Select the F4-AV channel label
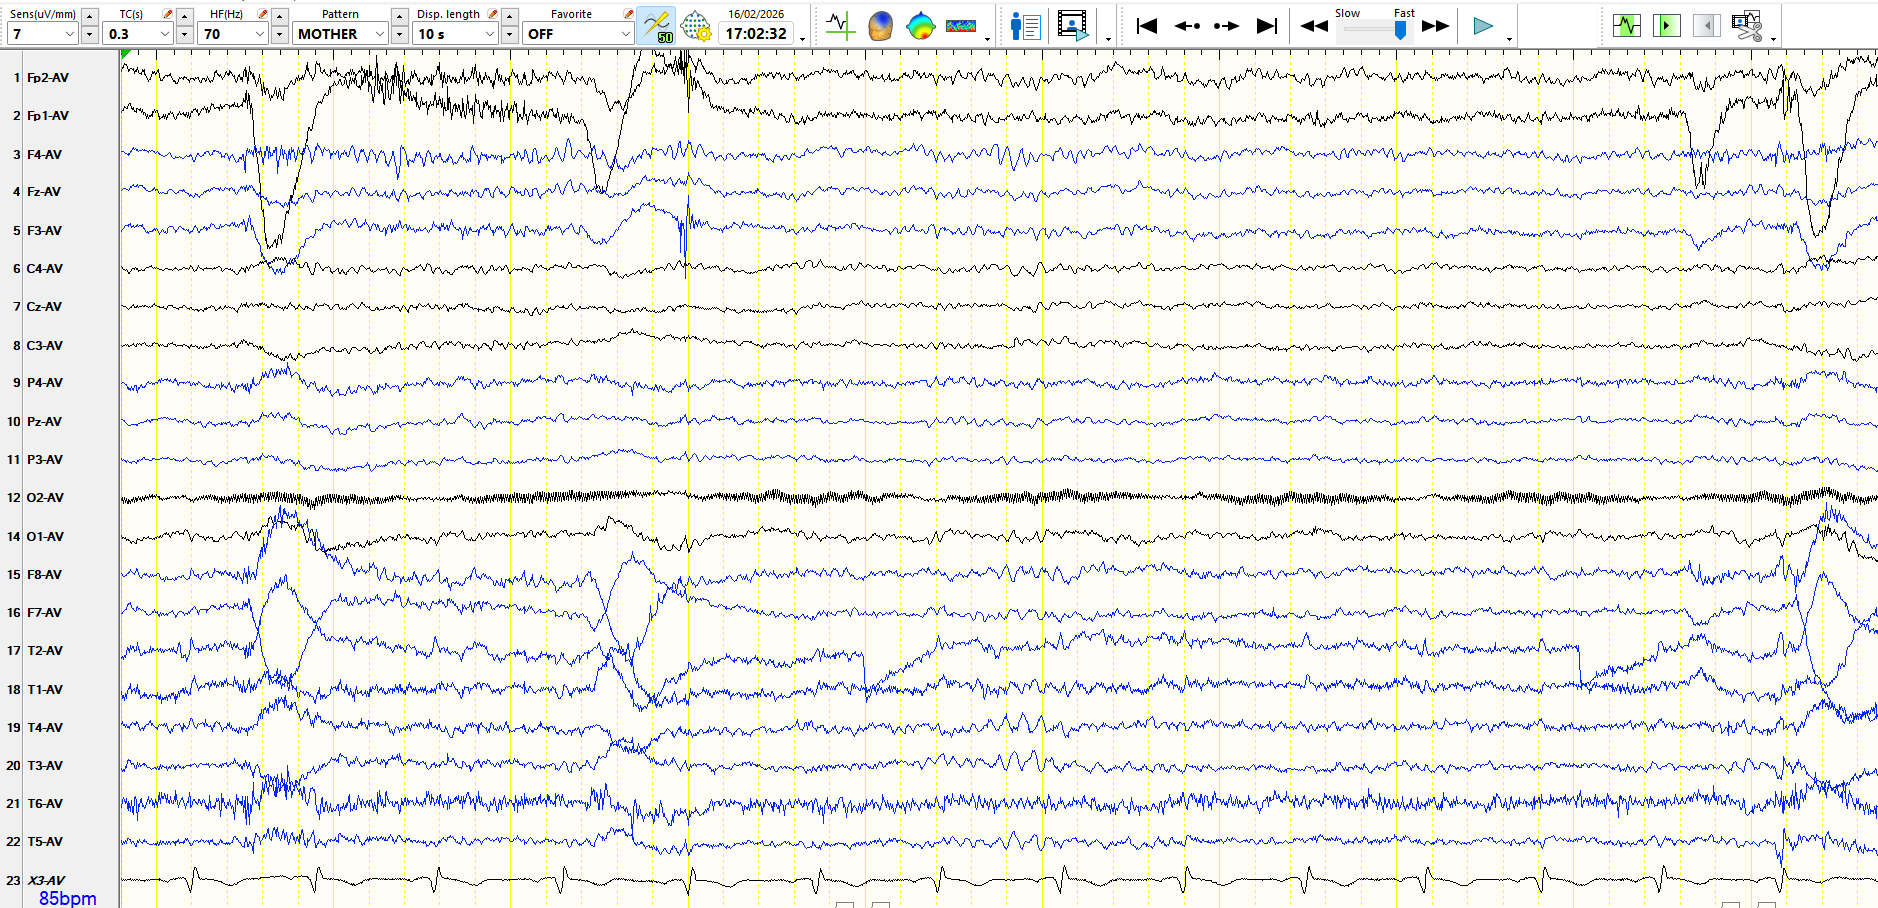The image size is (1878, 908). click(44, 155)
